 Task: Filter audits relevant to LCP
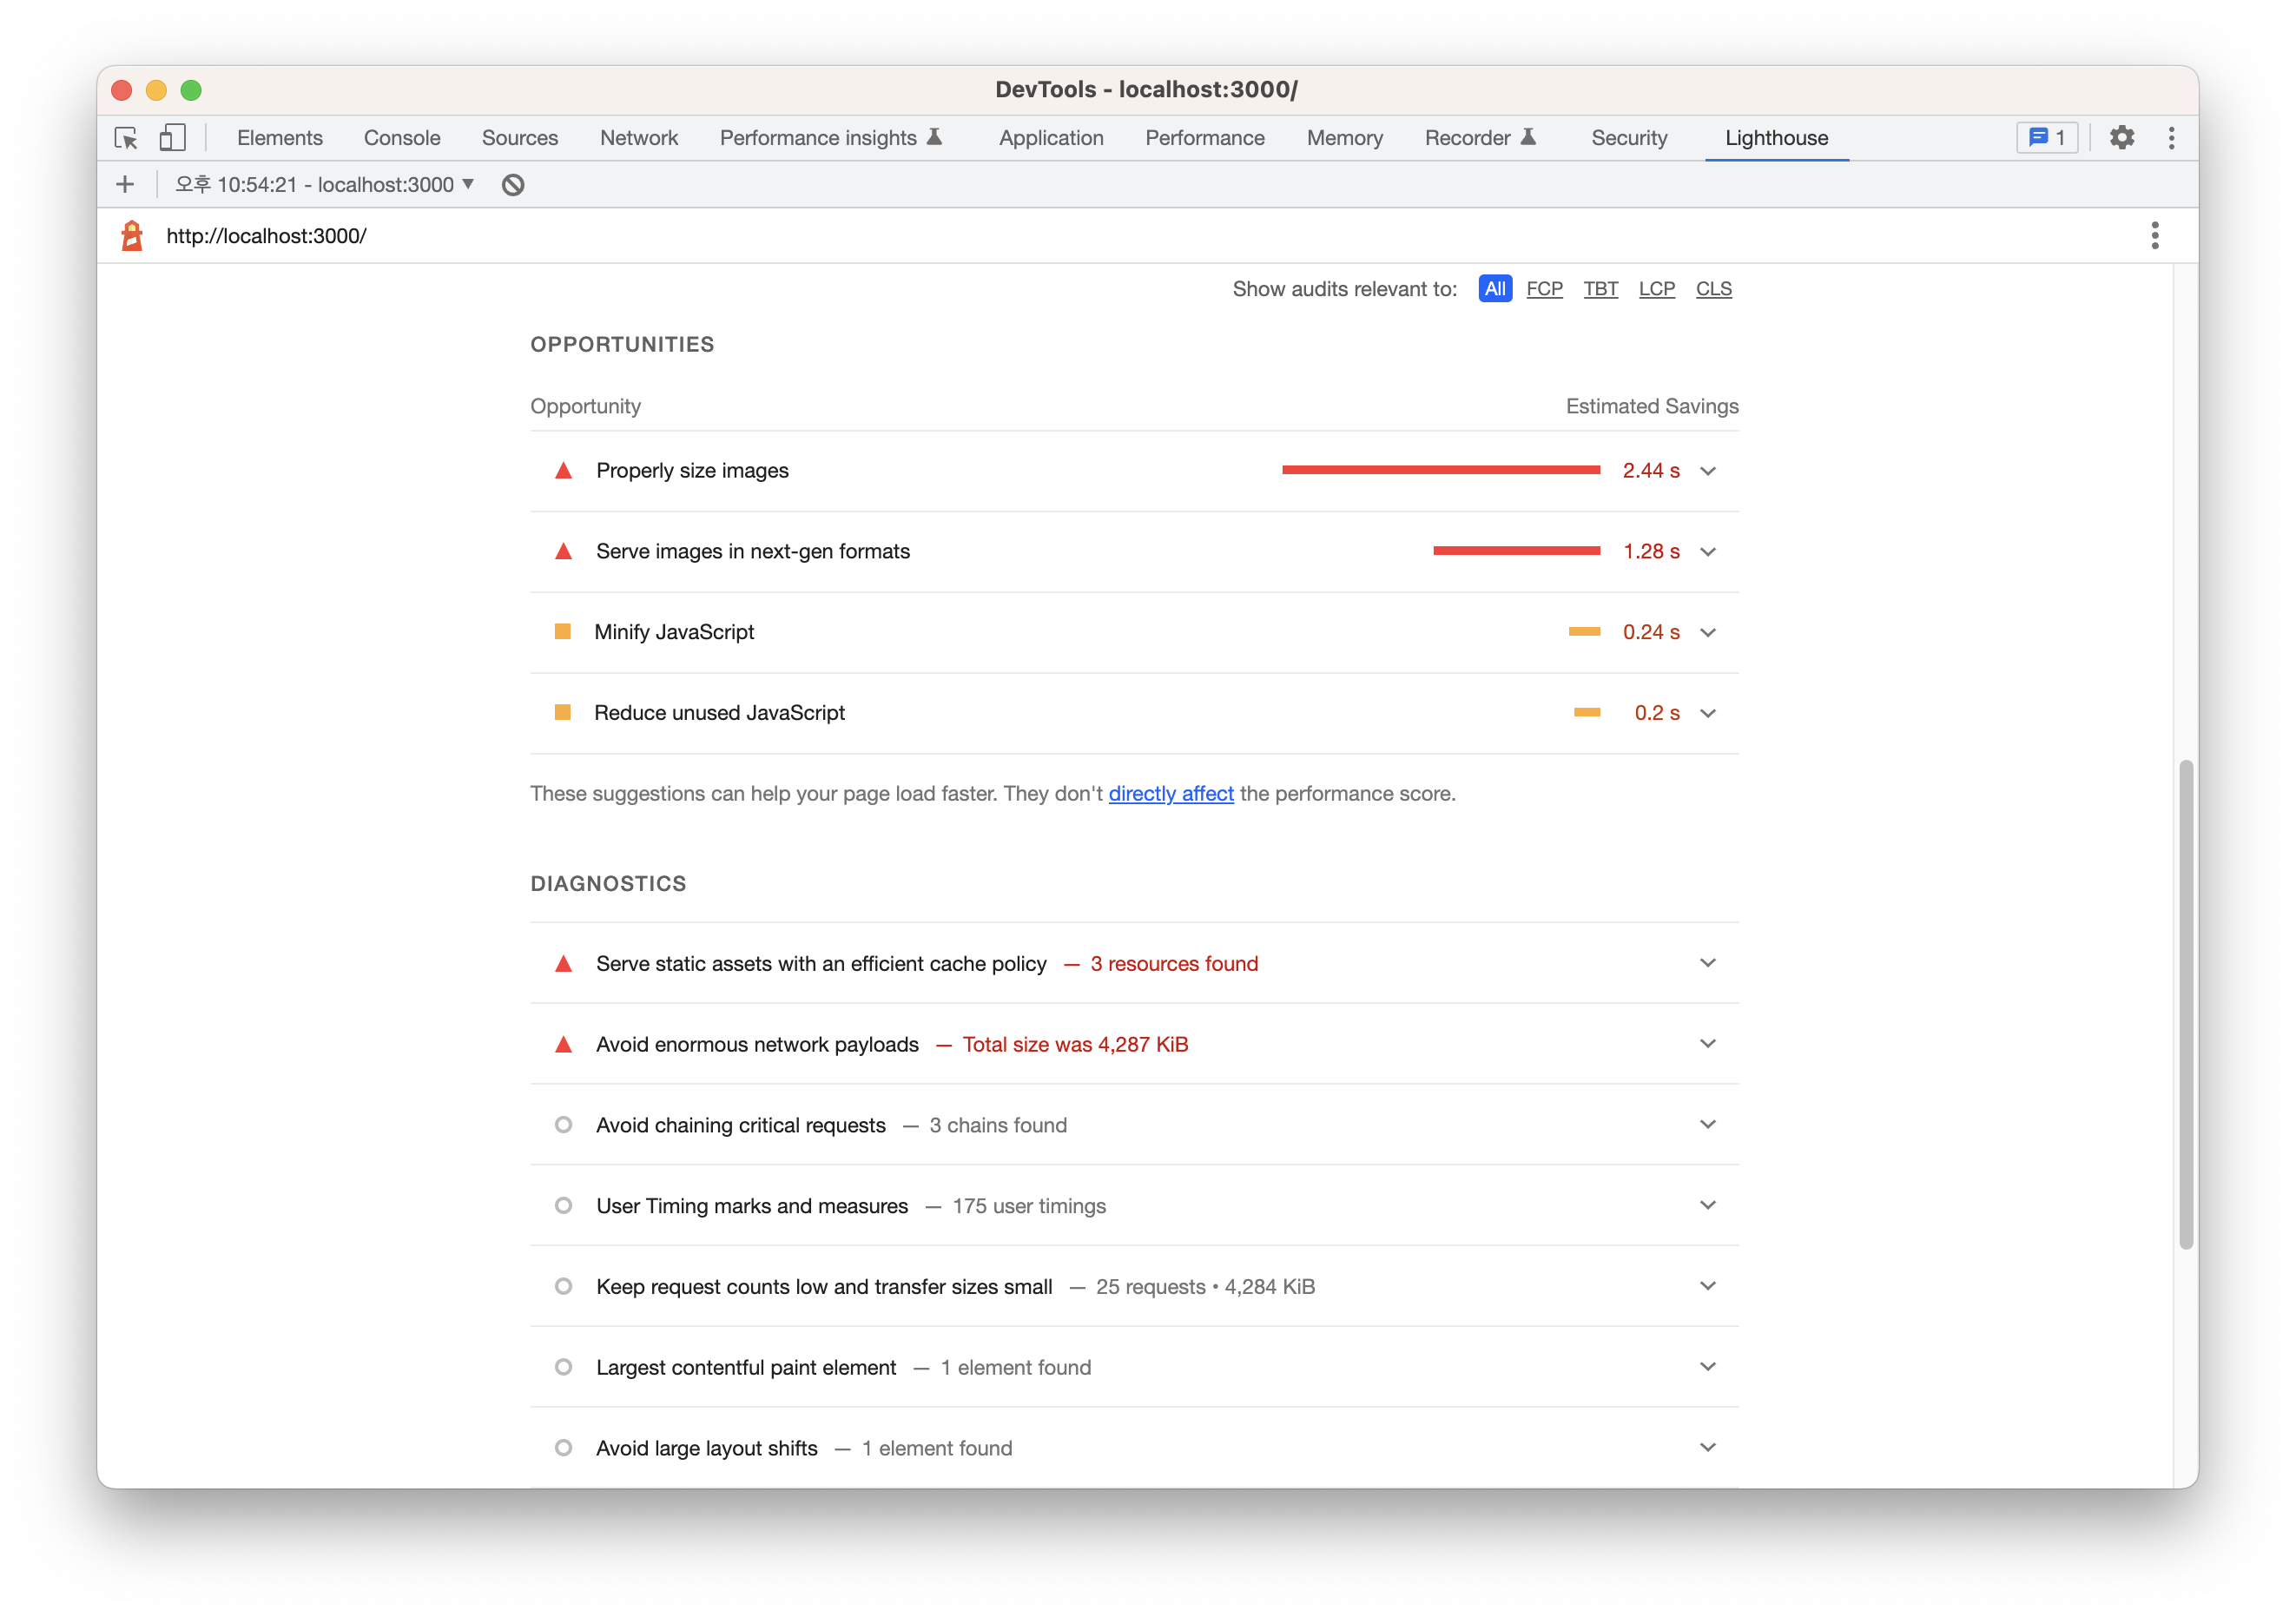click(x=1656, y=289)
